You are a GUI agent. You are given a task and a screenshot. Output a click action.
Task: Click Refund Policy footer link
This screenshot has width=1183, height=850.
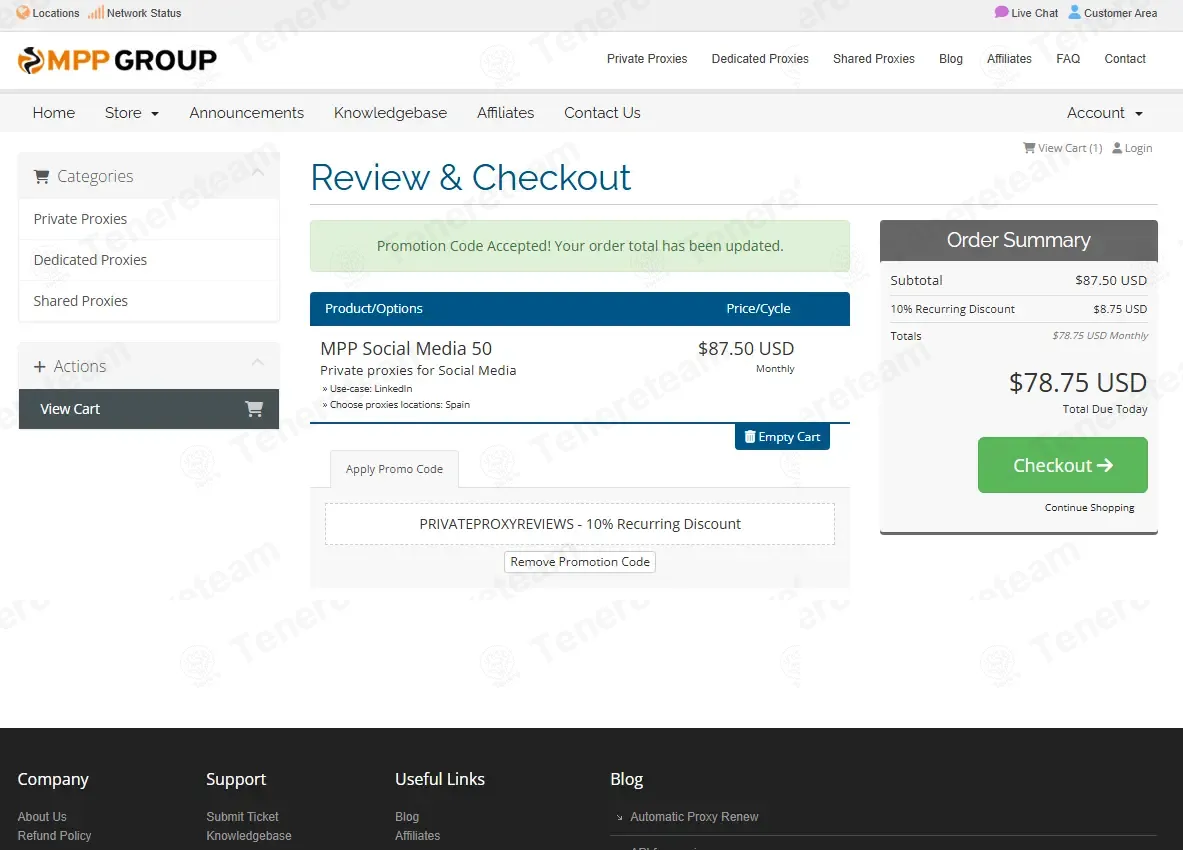(54, 836)
